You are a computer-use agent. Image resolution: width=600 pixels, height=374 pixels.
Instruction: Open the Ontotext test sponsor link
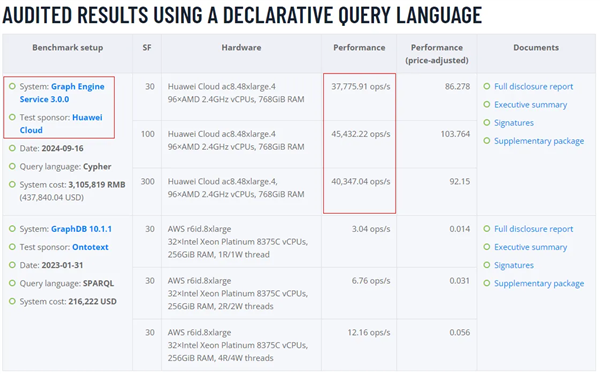click(x=90, y=247)
